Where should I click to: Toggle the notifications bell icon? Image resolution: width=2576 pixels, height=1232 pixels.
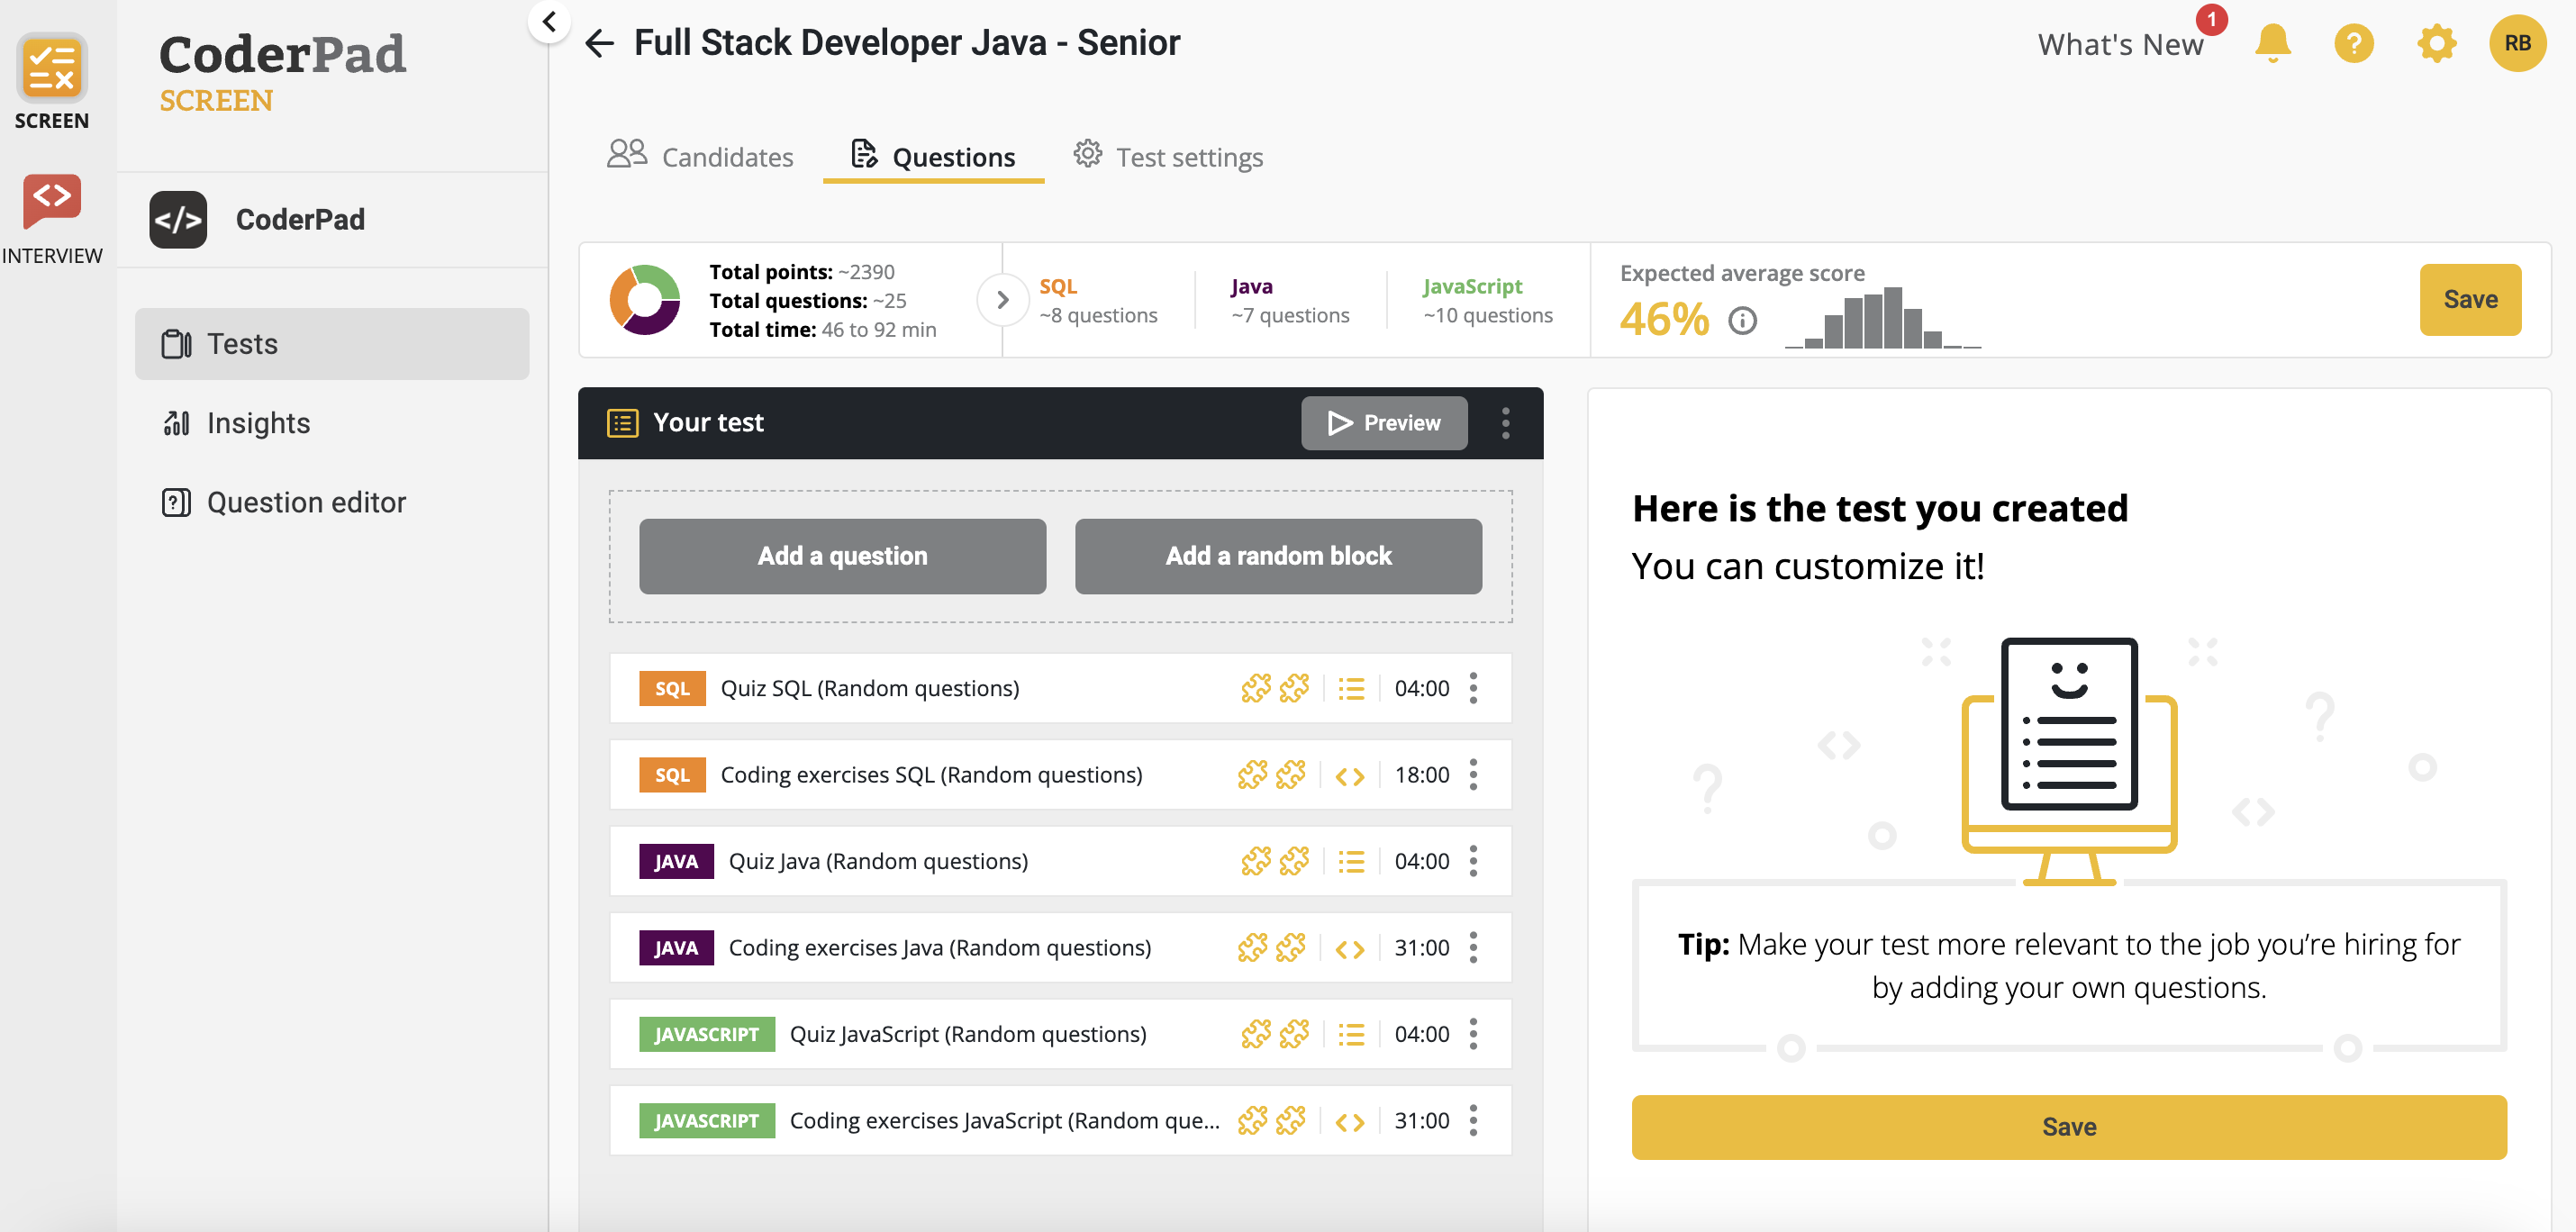pyautogui.click(x=2271, y=42)
